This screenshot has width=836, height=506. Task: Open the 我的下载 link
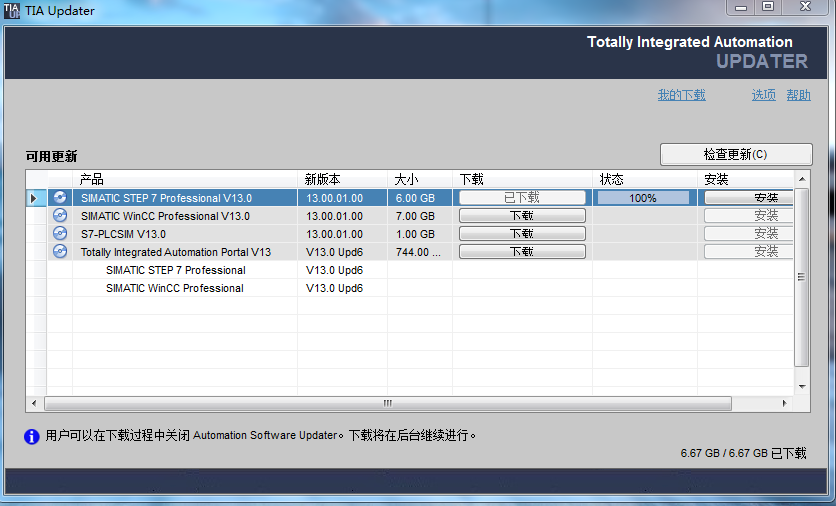tap(681, 95)
